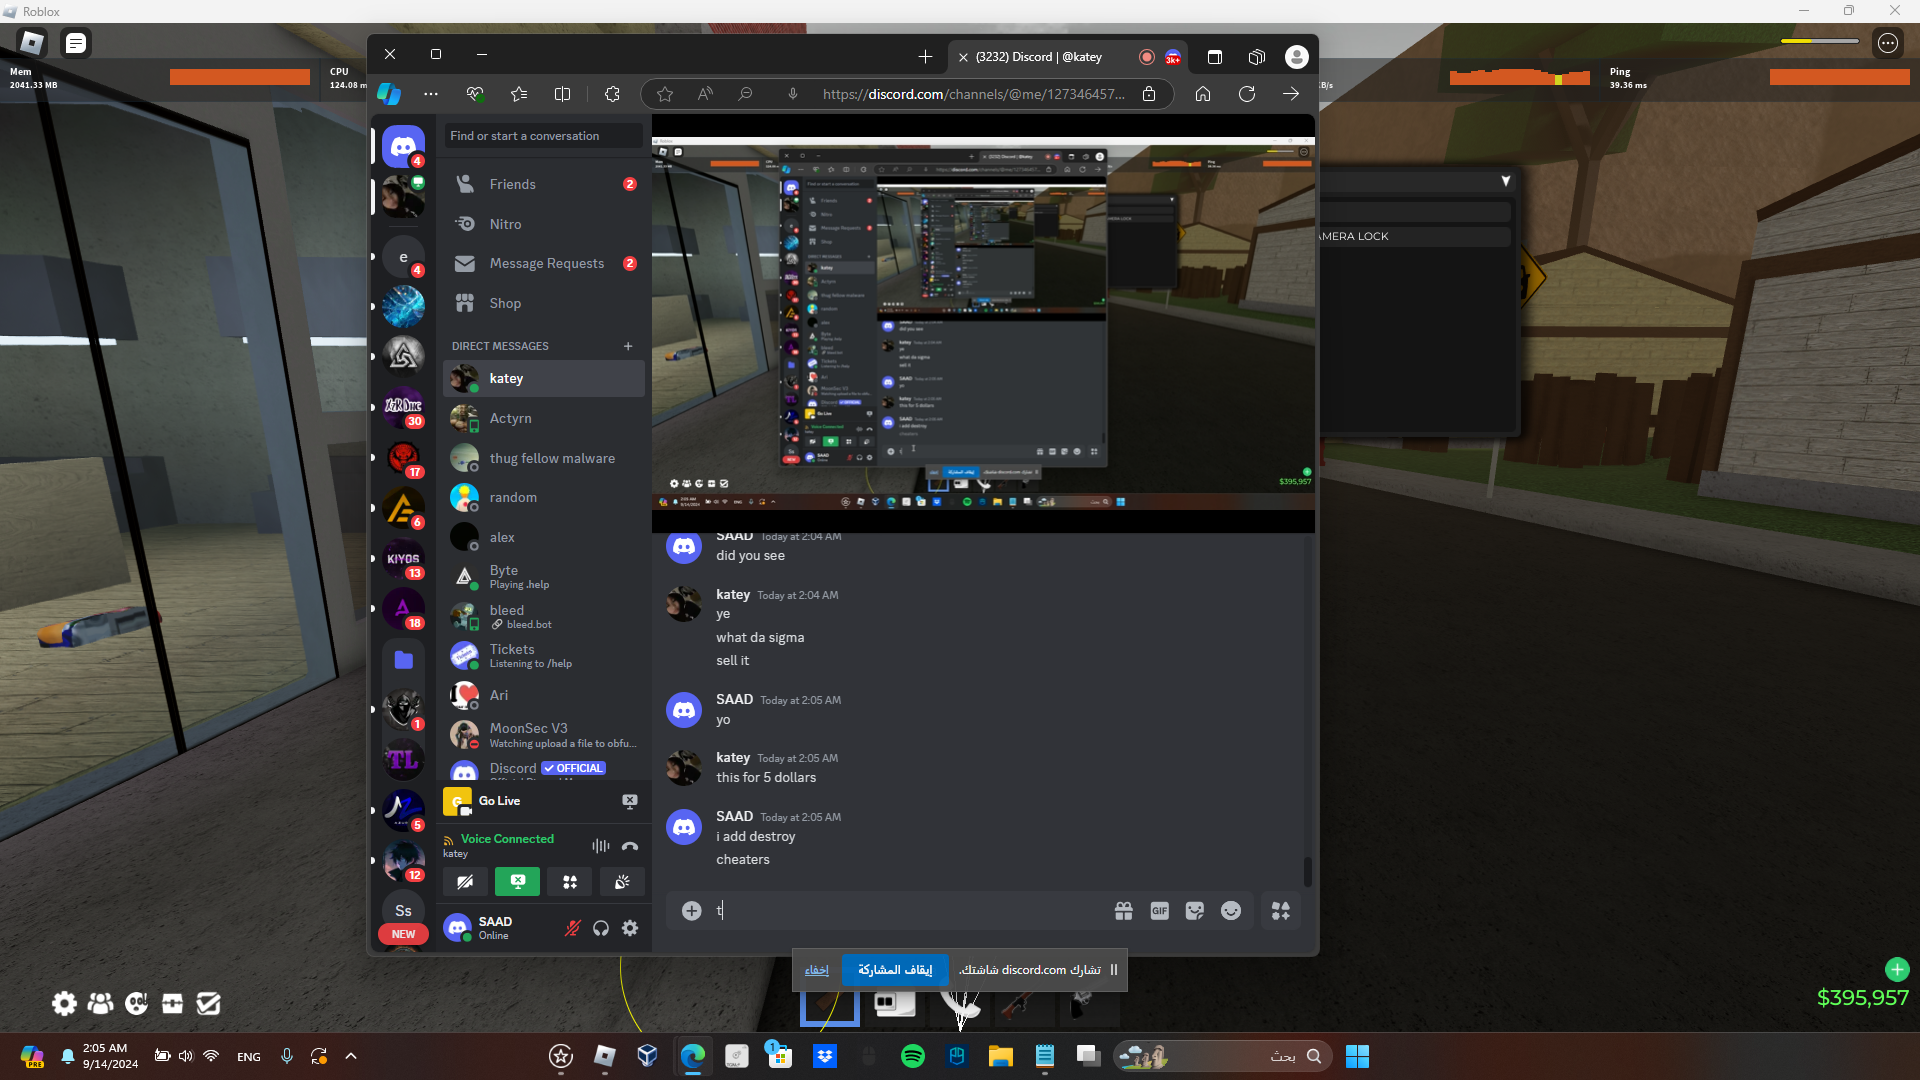Screen dimensions: 1920x1080
Task: Open Edge favorites list
Action: (x=519, y=94)
